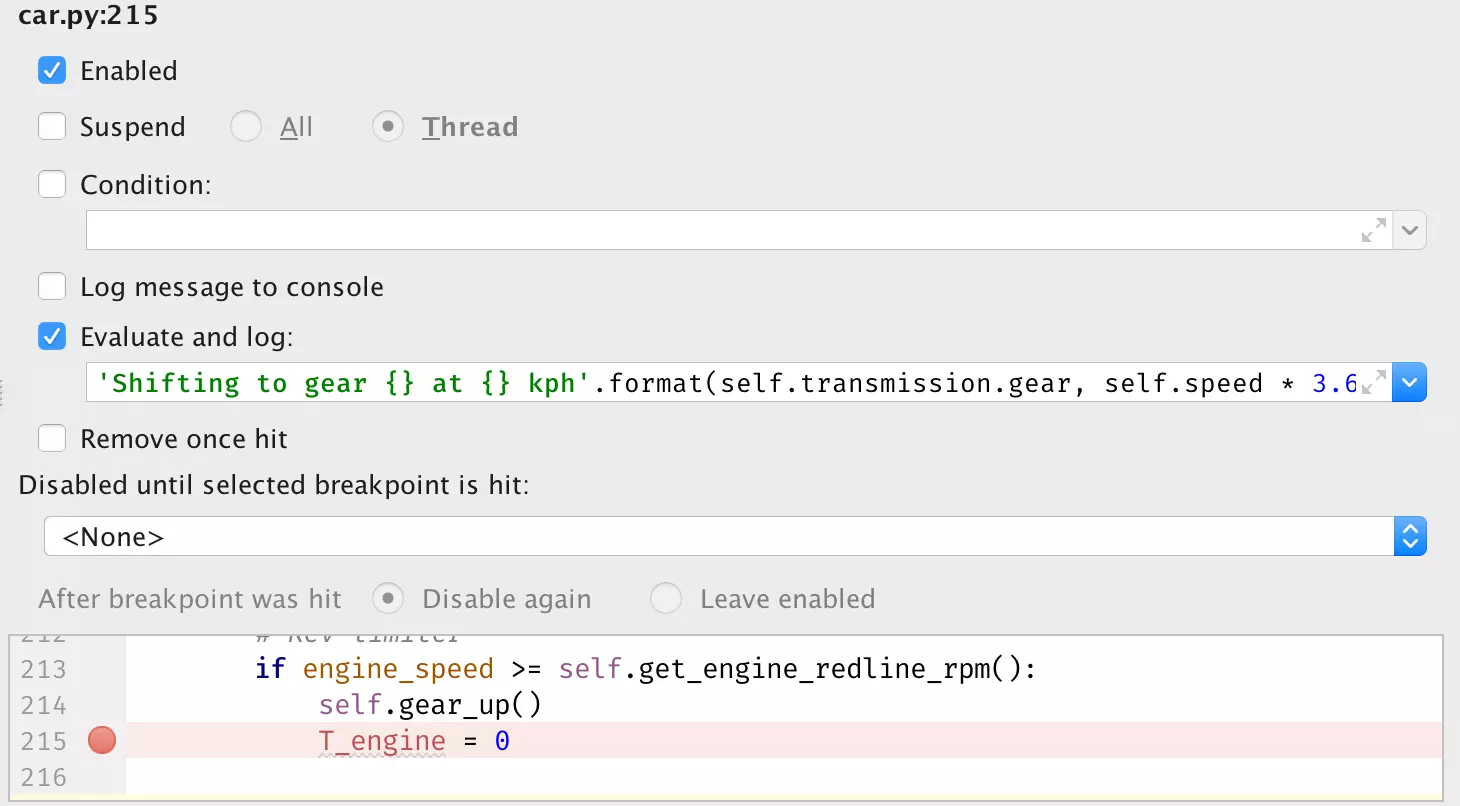Expand the Condition field editor

coord(1374,230)
